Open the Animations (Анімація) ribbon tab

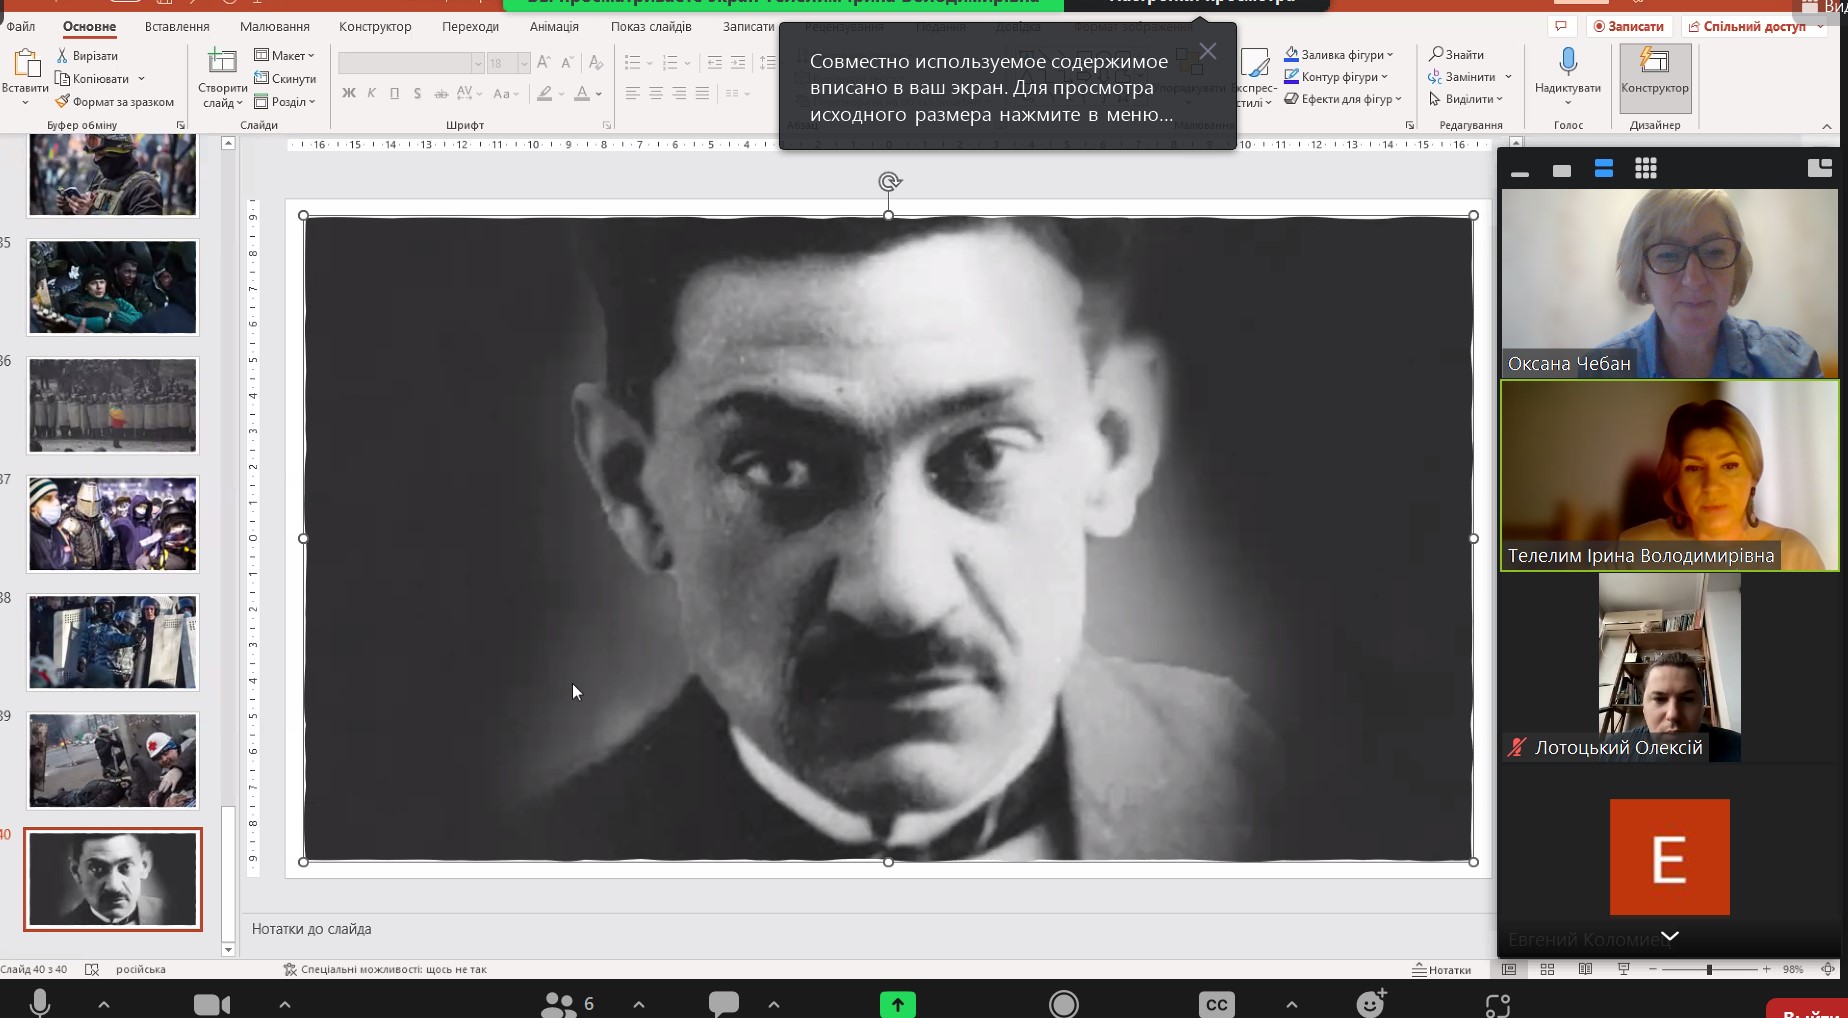coord(554,27)
